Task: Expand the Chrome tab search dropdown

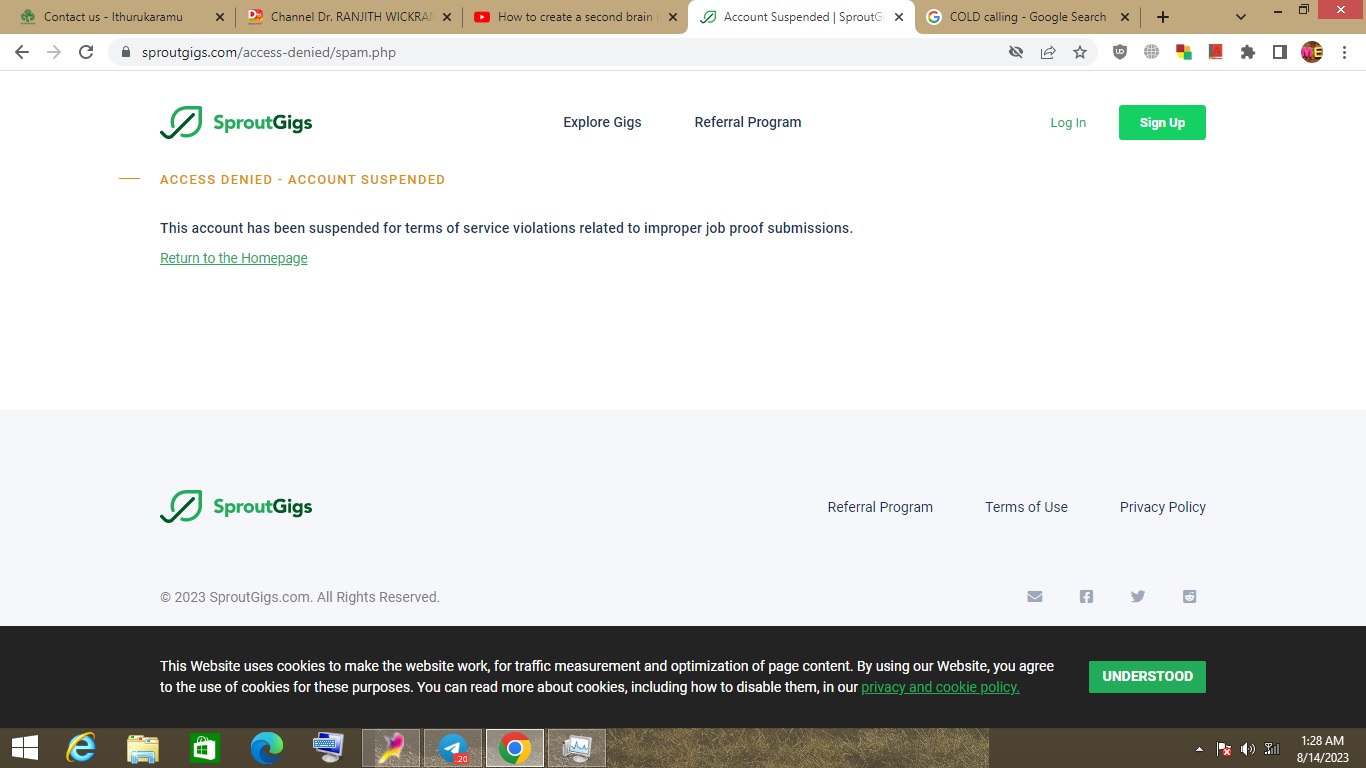Action: (x=1241, y=17)
